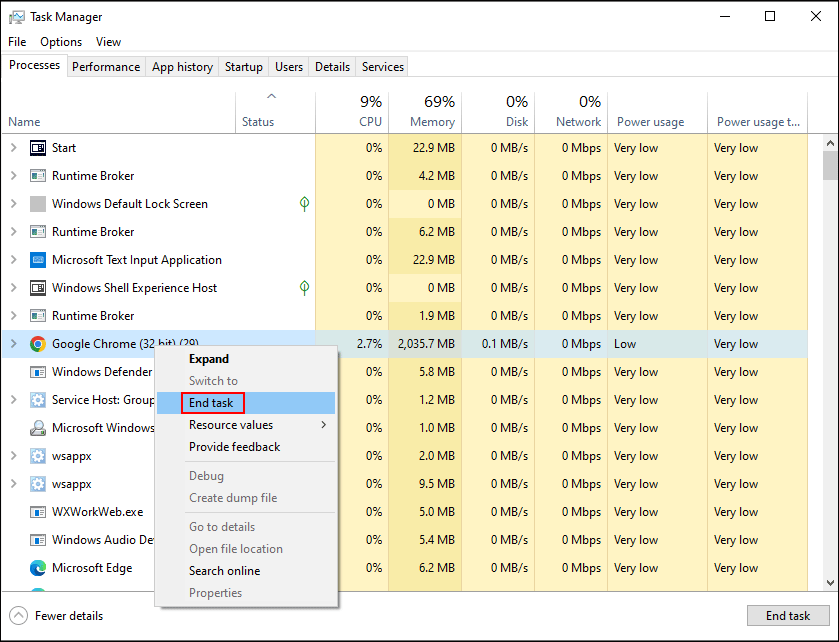839x642 pixels.
Task: Switch to the App history tab
Action: click(182, 67)
